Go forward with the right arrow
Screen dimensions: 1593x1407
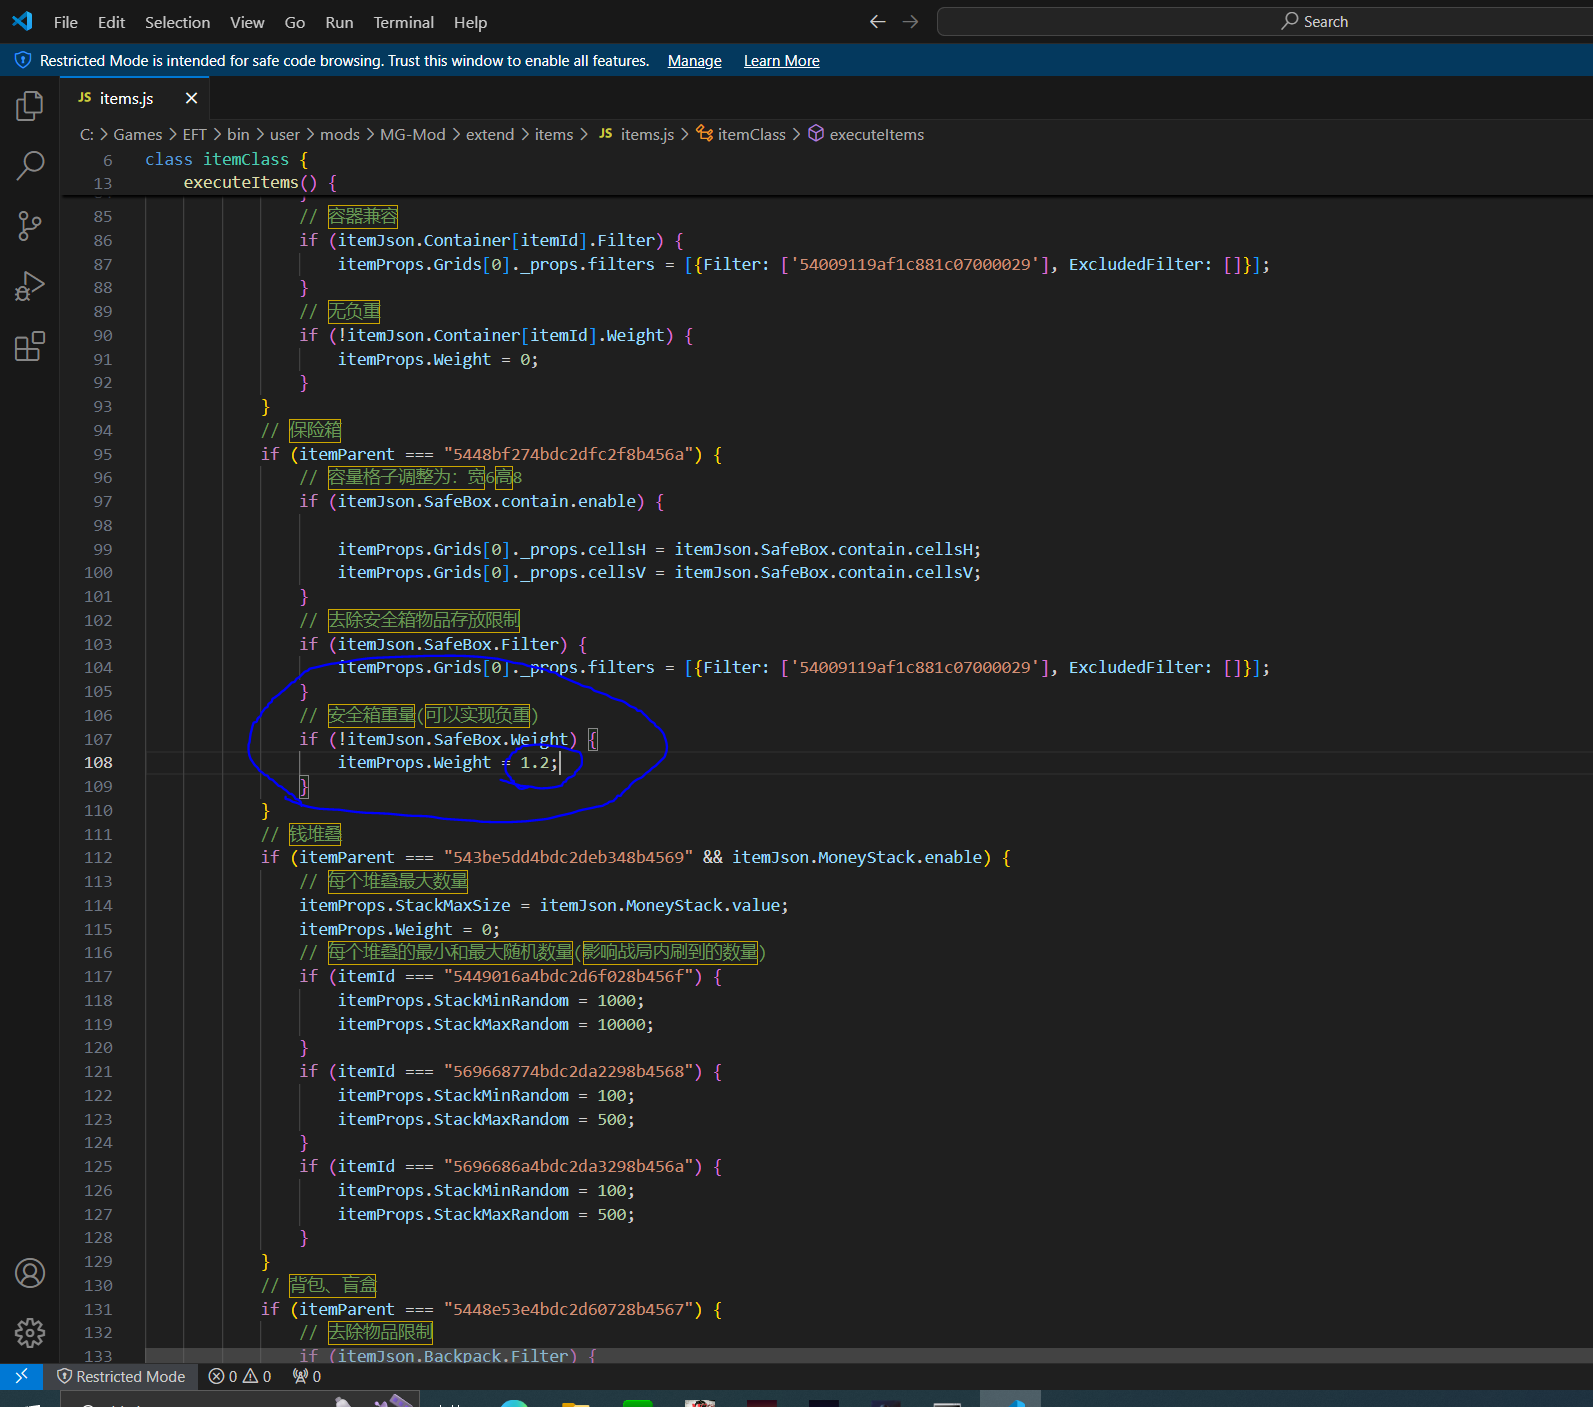coord(910,22)
